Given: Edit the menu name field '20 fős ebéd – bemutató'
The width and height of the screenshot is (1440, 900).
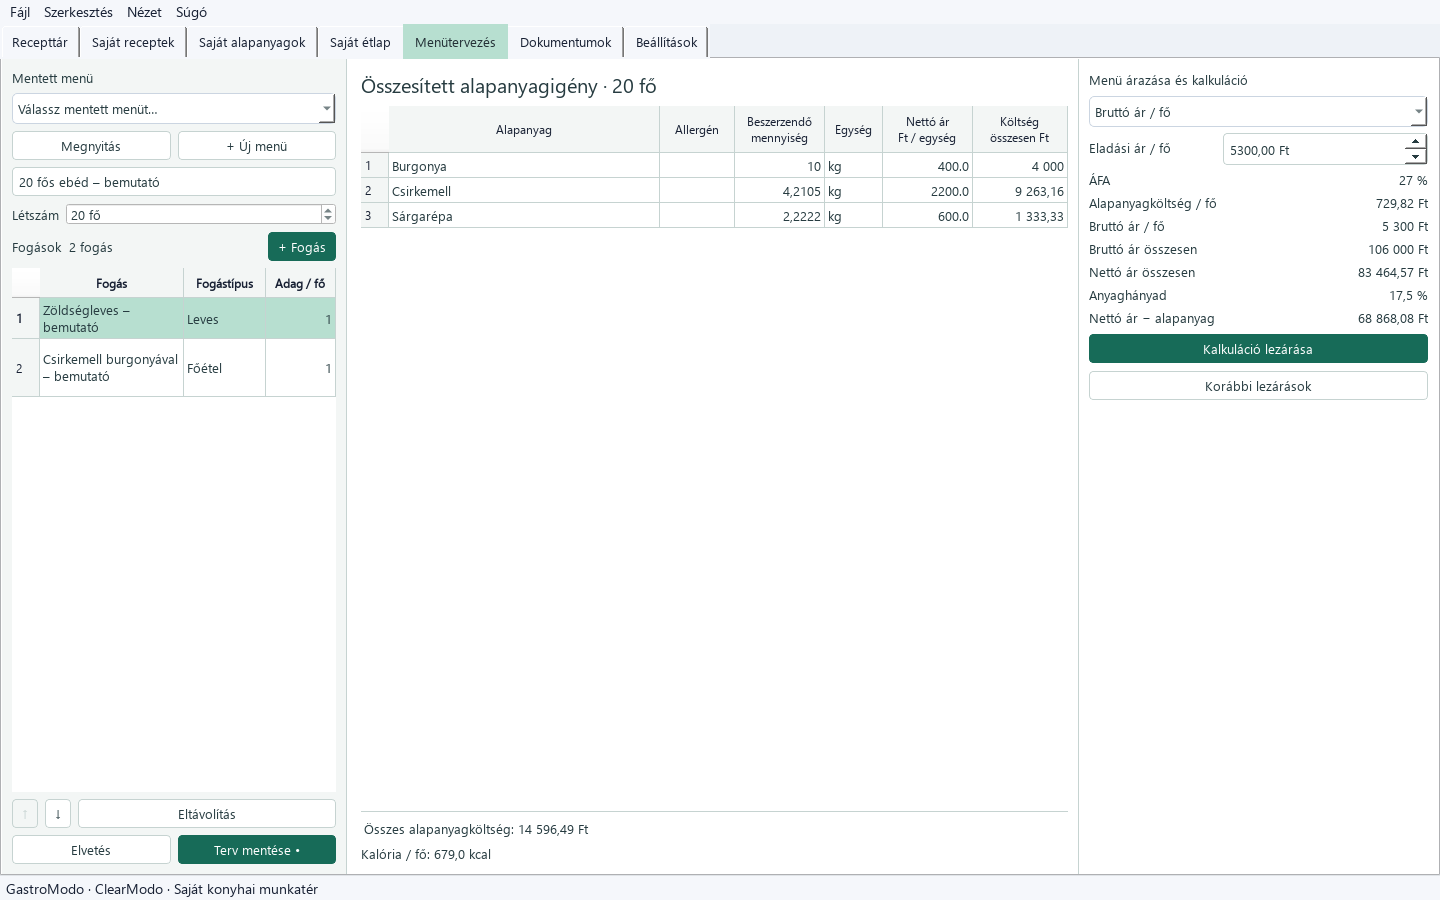Looking at the screenshot, I should (x=174, y=182).
